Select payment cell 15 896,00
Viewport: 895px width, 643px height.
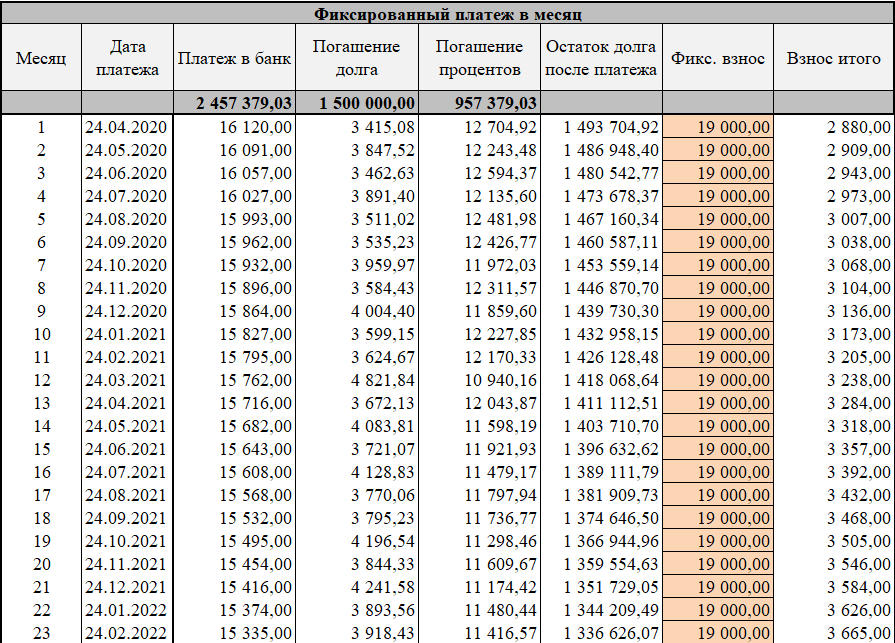coord(234,288)
